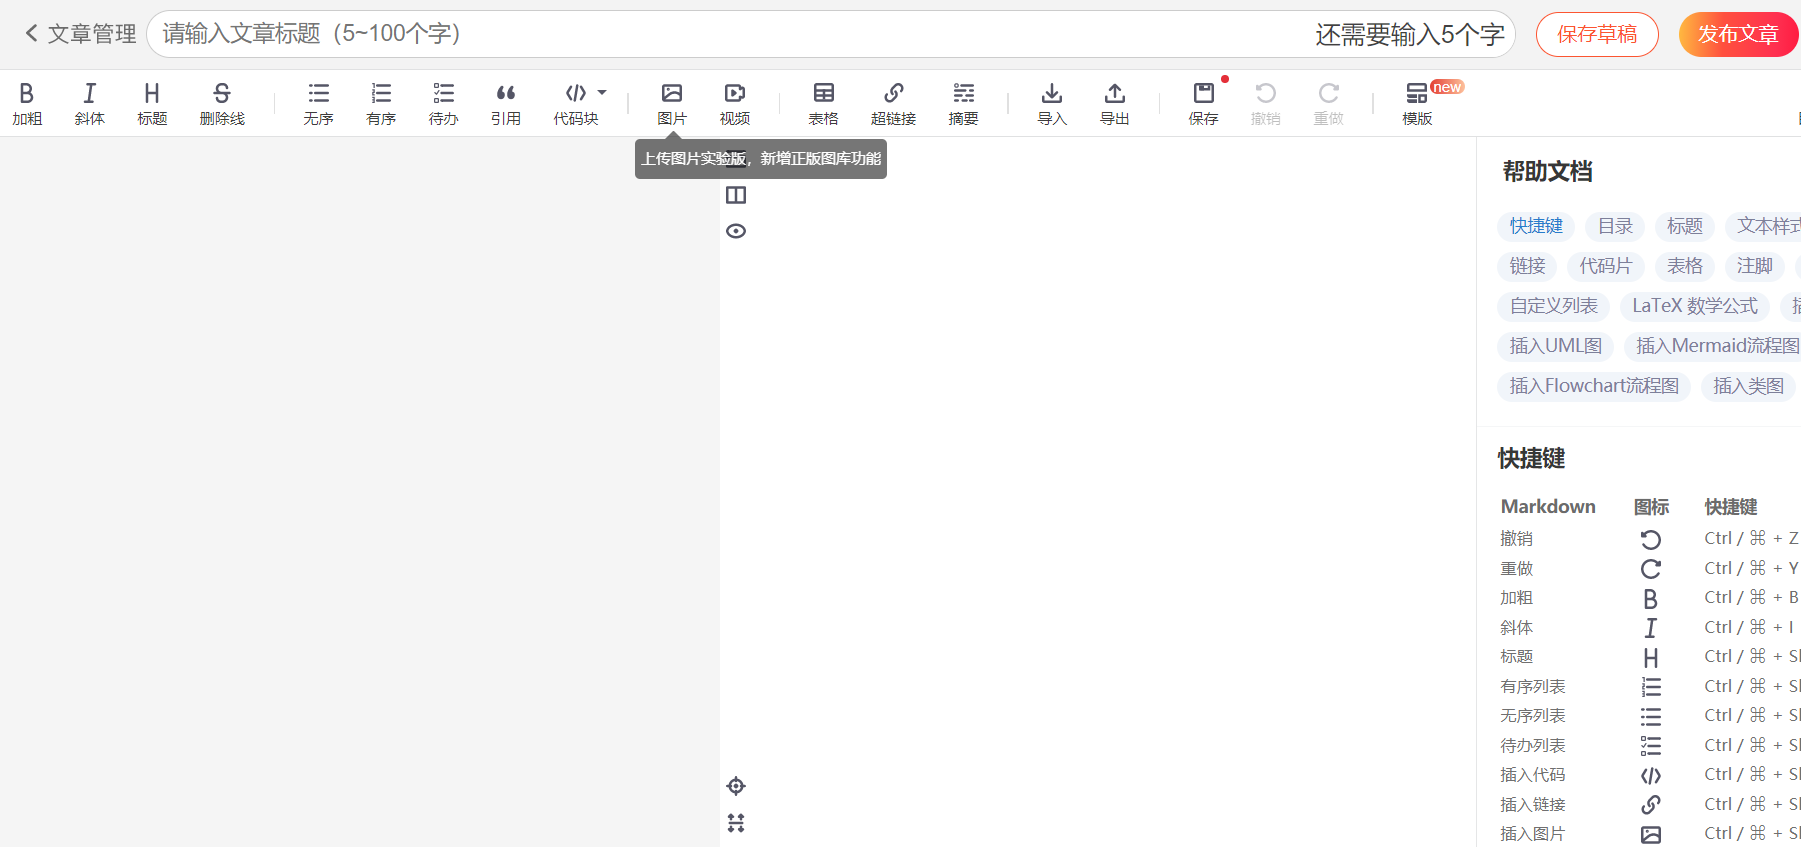This screenshot has height=847, width=1801.
Task: Select the 插入类图 help tag
Action: (1749, 386)
